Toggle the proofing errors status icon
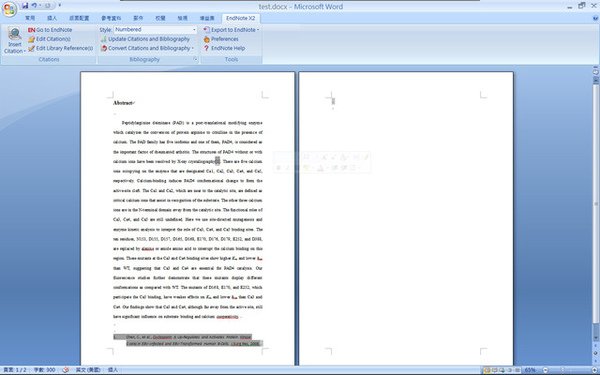 pos(65,370)
